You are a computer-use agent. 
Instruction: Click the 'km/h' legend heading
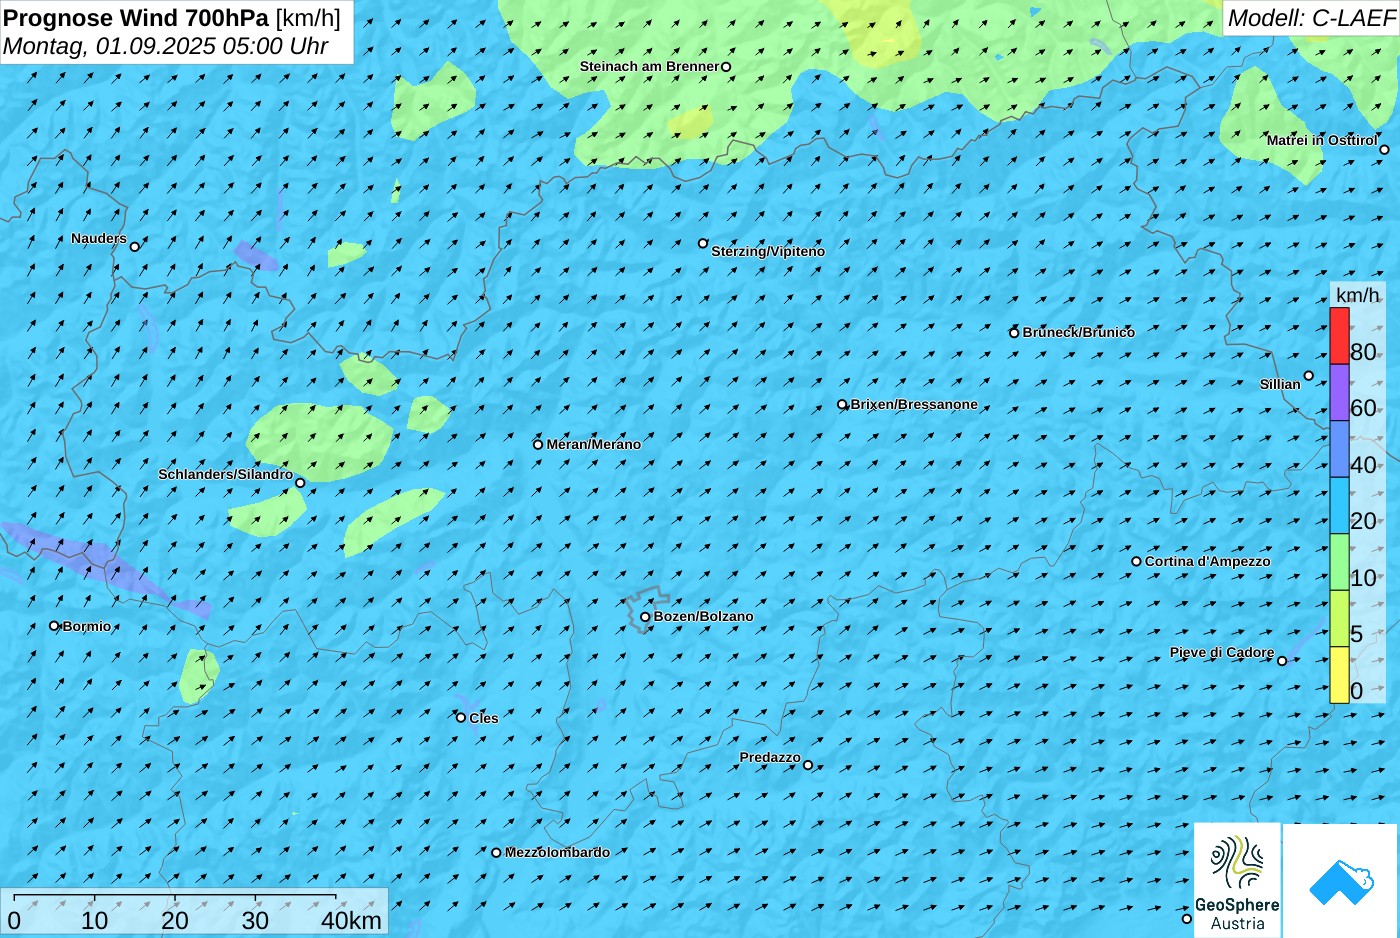[x=1358, y=295]
